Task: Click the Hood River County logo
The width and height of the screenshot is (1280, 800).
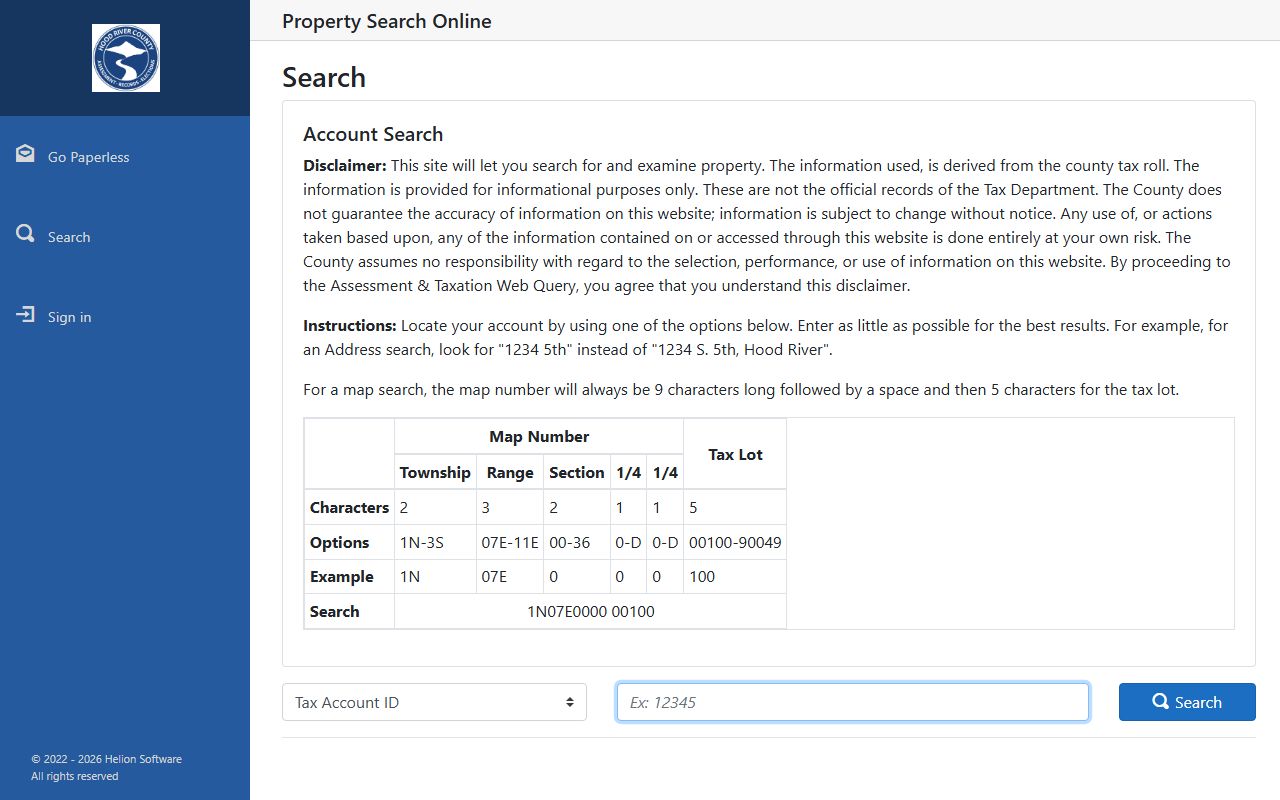Action: coord(126,58)
